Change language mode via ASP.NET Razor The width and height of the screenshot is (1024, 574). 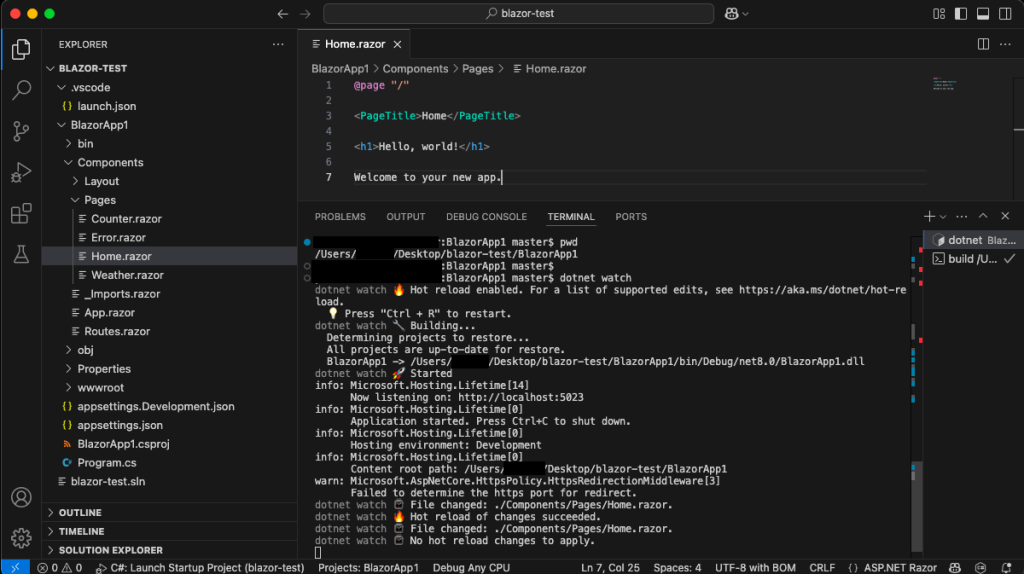[x=900, y=567]
